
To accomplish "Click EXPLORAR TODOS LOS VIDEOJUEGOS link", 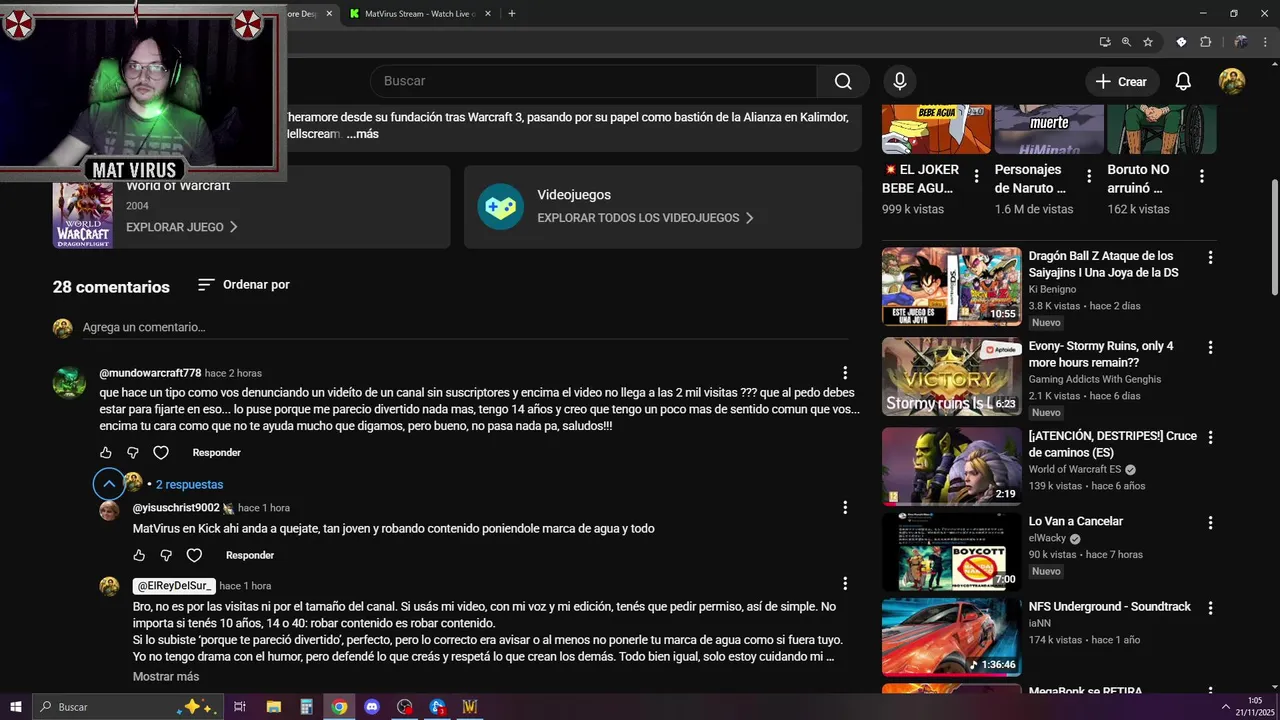I will [x=646, y=218].
